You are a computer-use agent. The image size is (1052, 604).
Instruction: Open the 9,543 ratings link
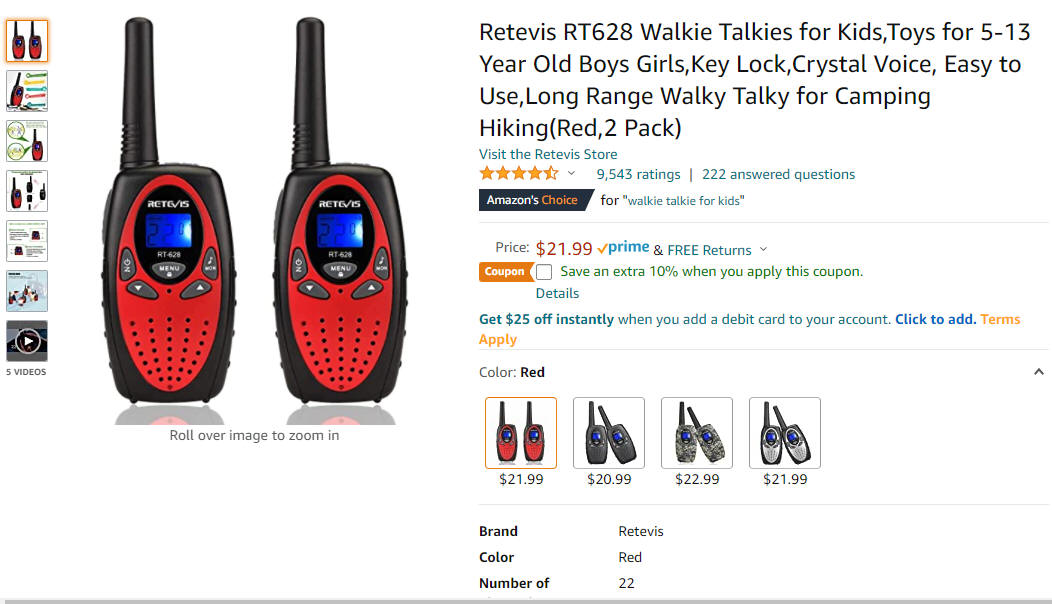[x=638, y=174]
